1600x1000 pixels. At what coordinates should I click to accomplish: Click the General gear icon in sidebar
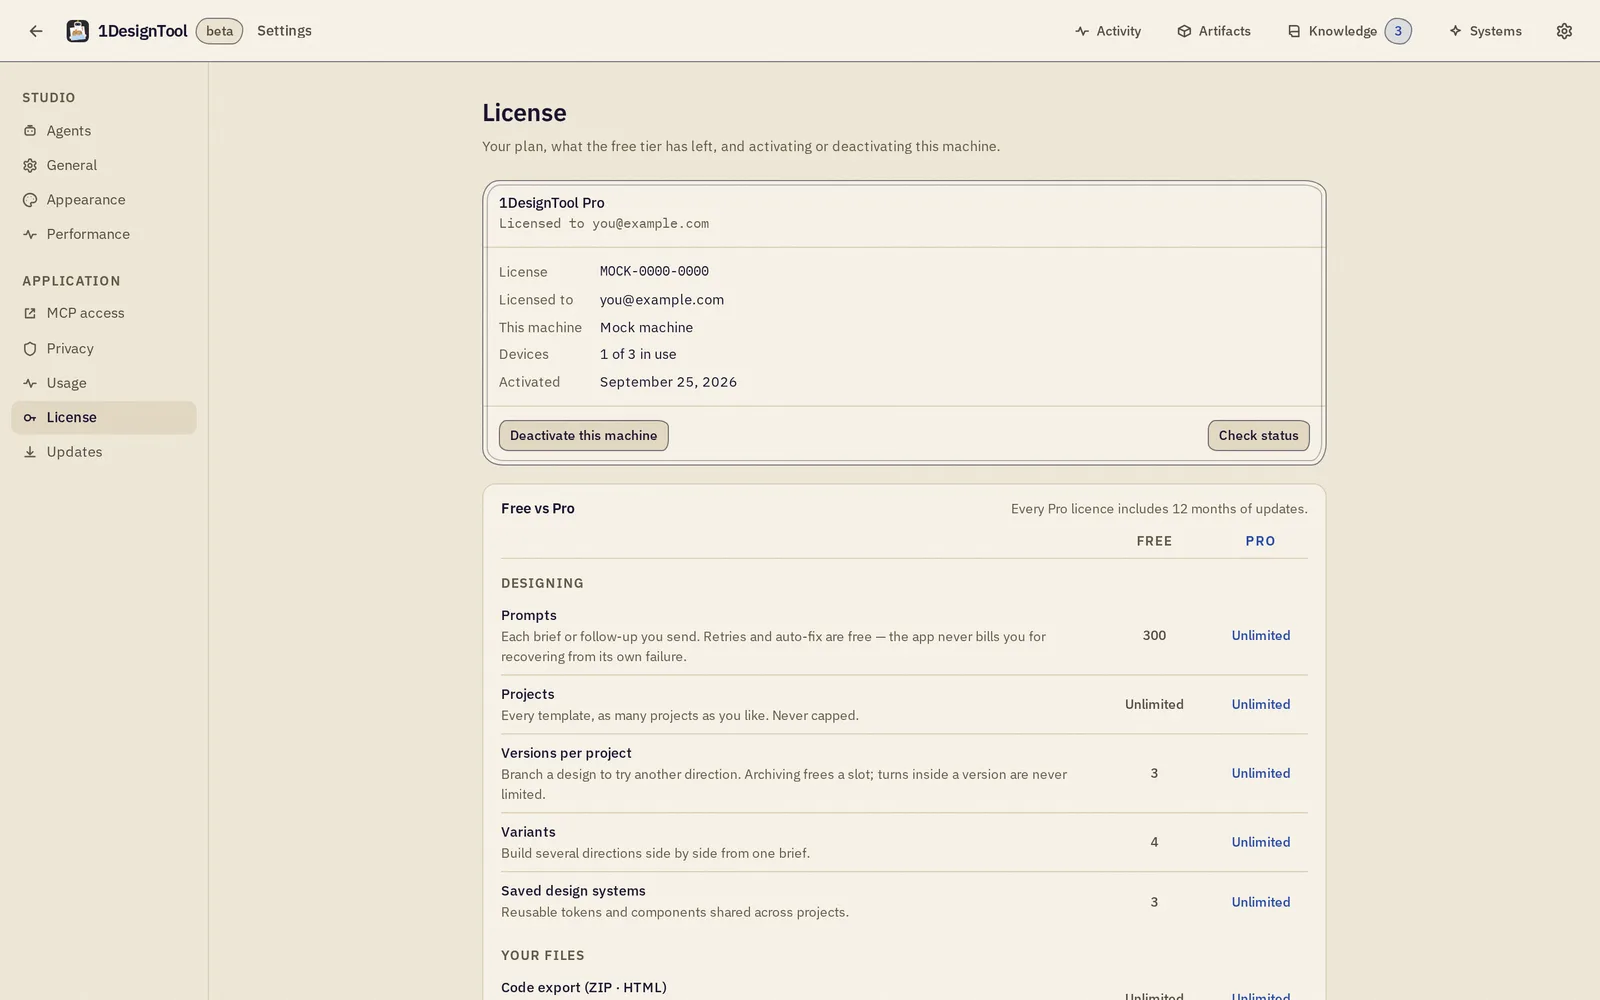point(30,165)
